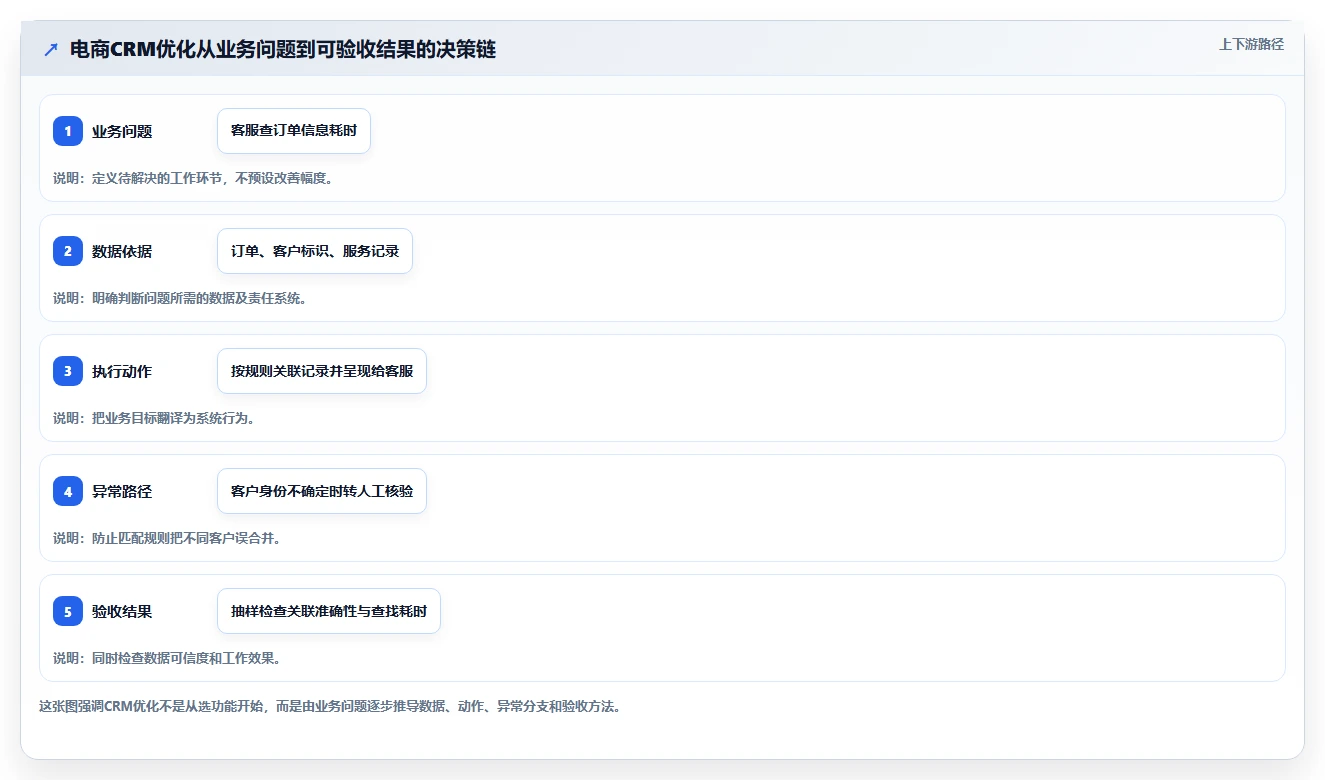This screenshot has width=1325, height=780.
Task: Click the 客户身份不确定时转人工核验 chip
Action: [322, 491]
